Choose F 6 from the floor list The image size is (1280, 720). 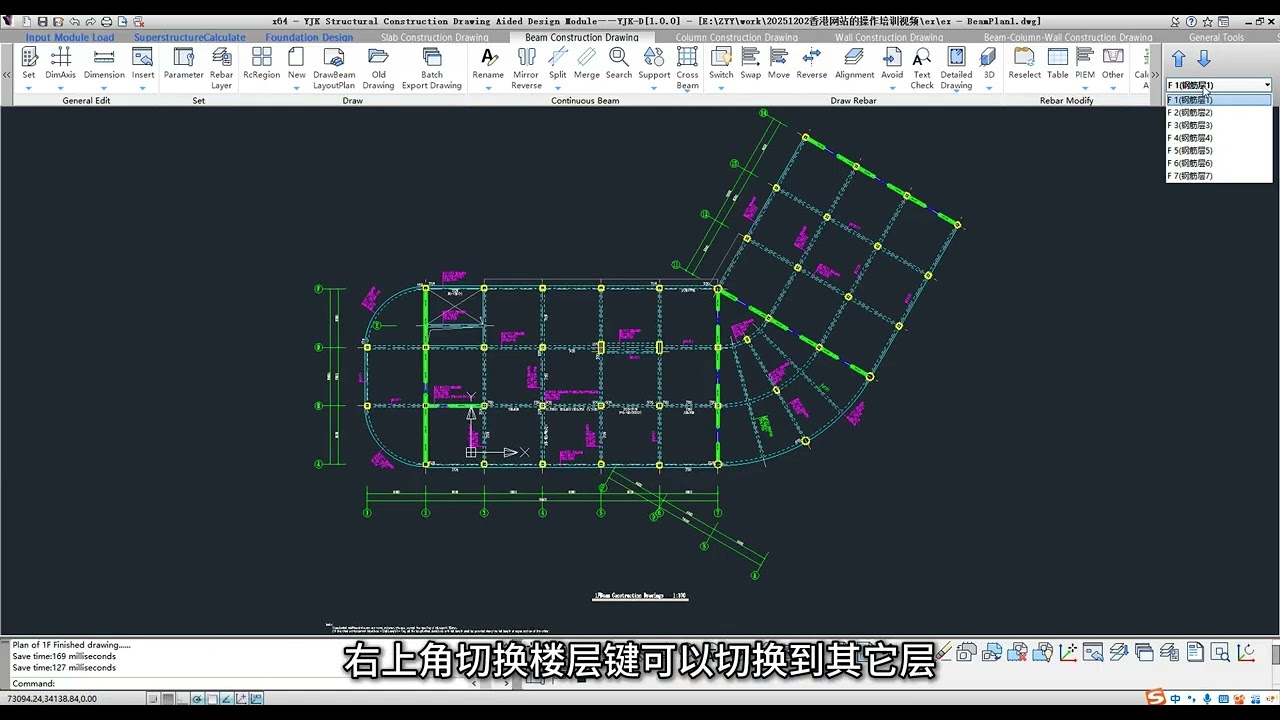coord(1219,163)
